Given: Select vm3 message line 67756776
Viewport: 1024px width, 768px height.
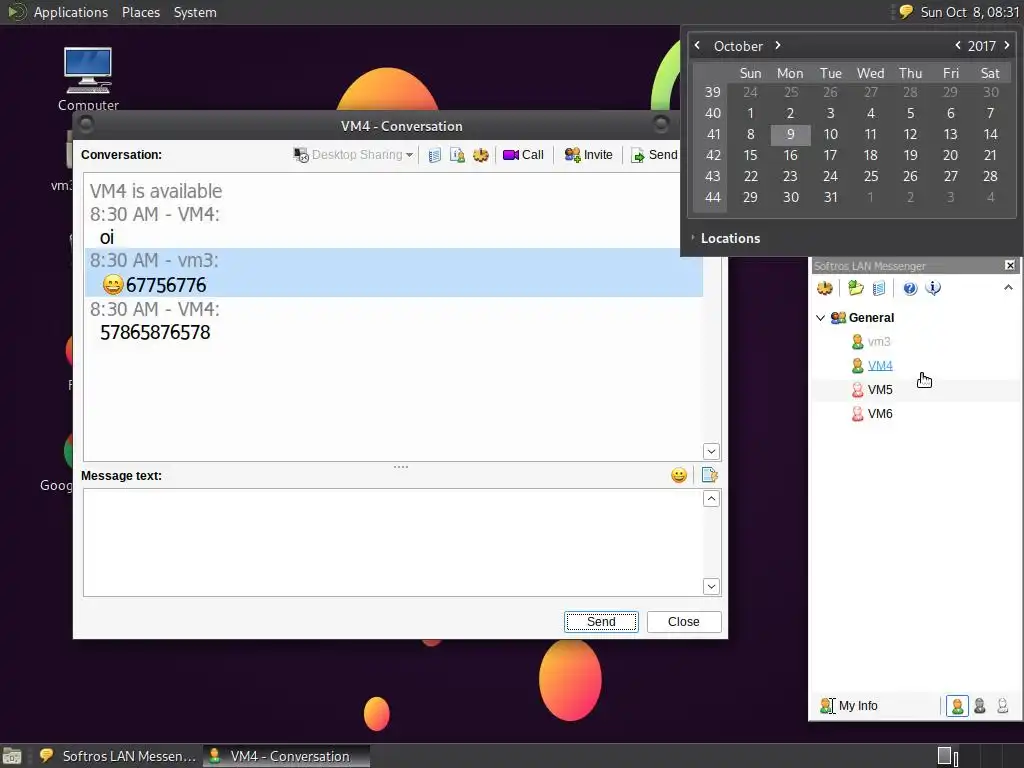Looking at the screenshot, I should pyautogui.click(x=394, y=285).
